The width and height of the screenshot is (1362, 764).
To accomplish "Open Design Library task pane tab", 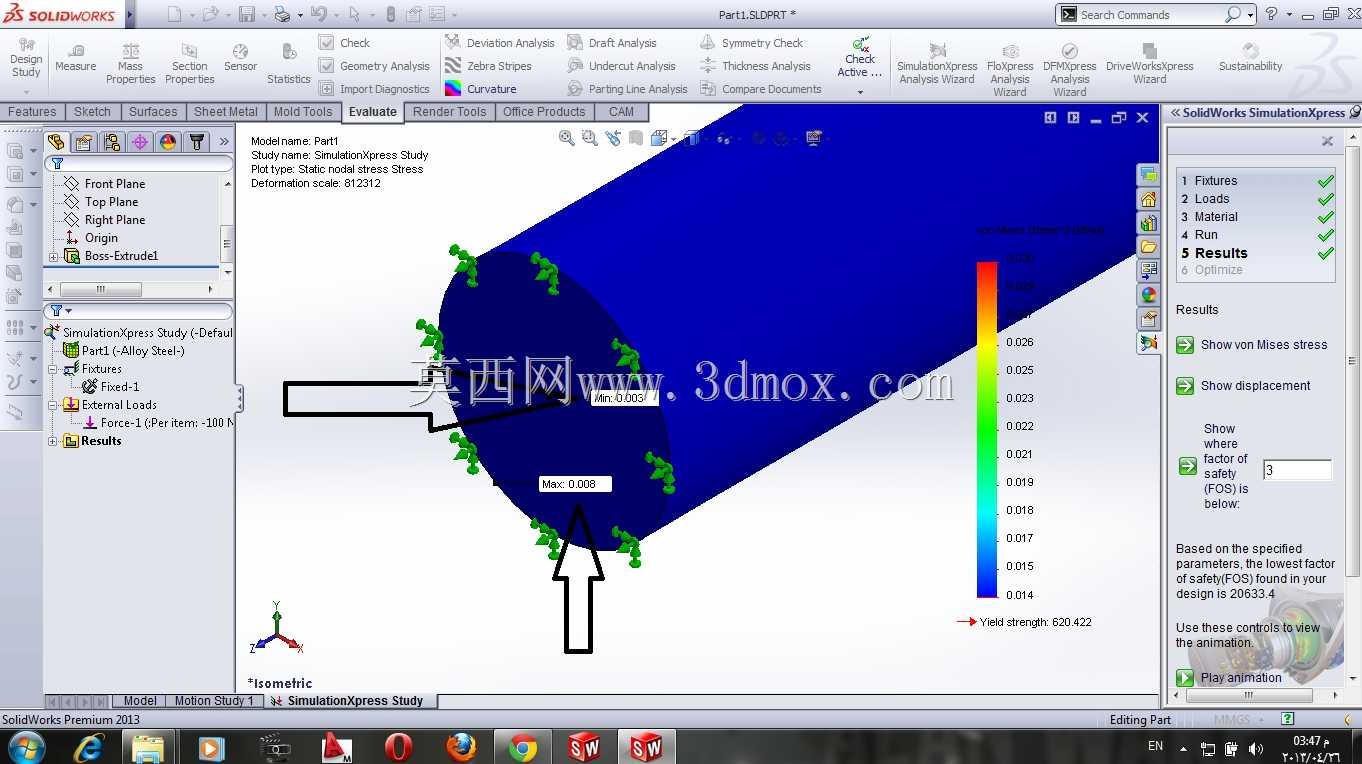I will click(1148, 223).
